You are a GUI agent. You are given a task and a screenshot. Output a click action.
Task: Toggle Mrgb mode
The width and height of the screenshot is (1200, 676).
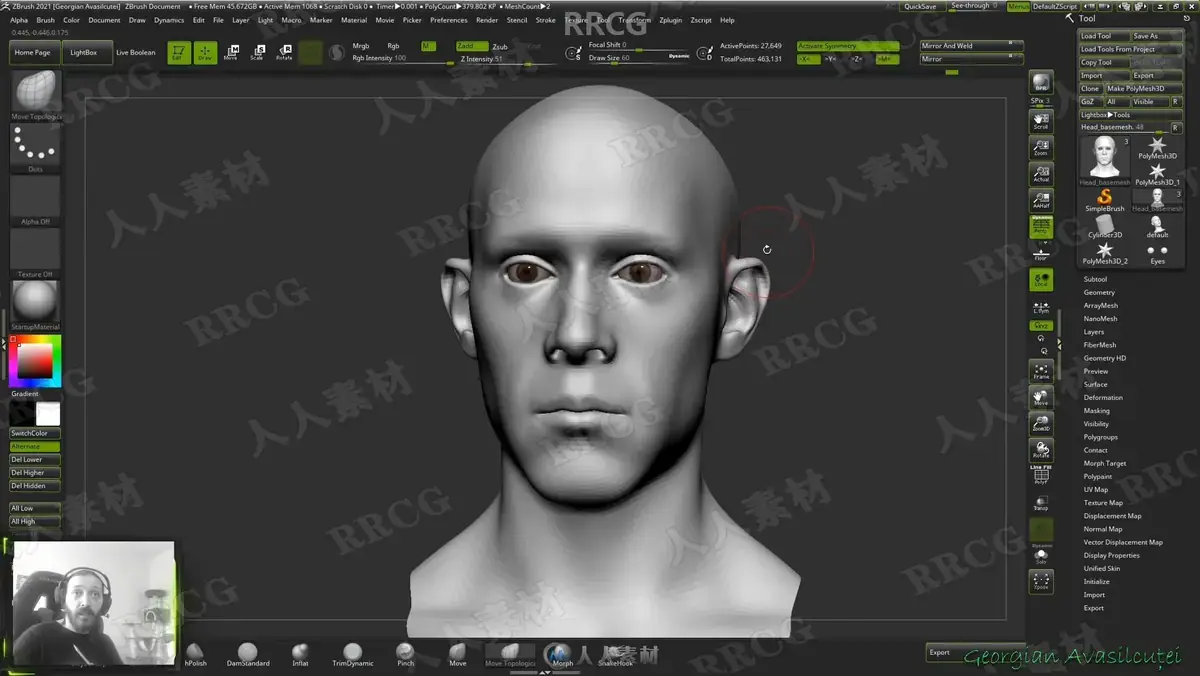[361, 46]
